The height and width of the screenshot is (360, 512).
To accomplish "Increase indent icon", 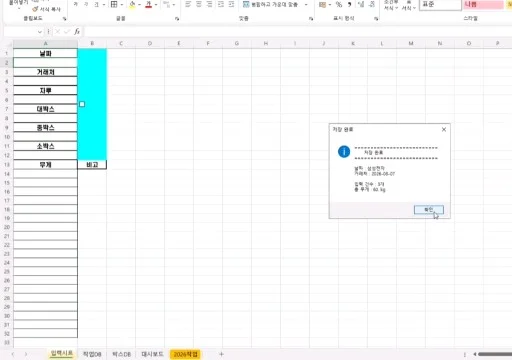I will point(231,4).
